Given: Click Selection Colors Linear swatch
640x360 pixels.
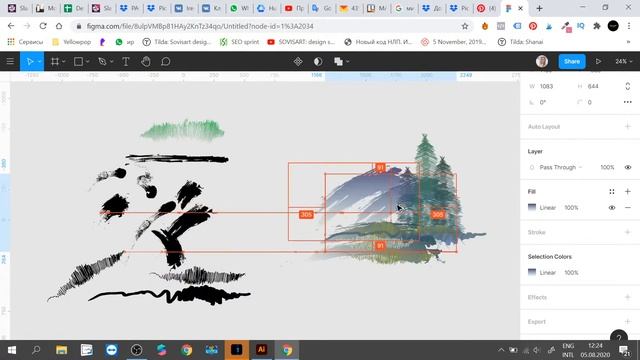Looking at the screenshot, I should click(532, 272).
